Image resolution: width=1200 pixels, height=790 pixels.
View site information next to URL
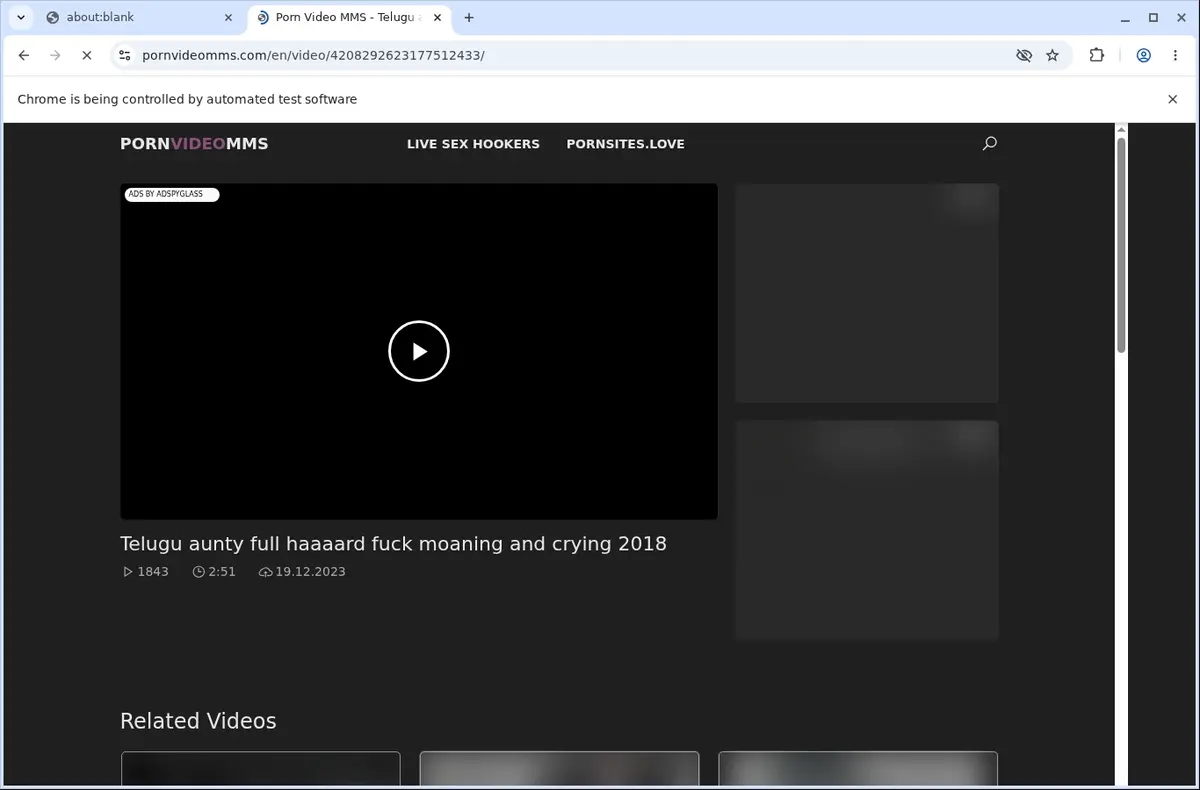click(124, 56)
